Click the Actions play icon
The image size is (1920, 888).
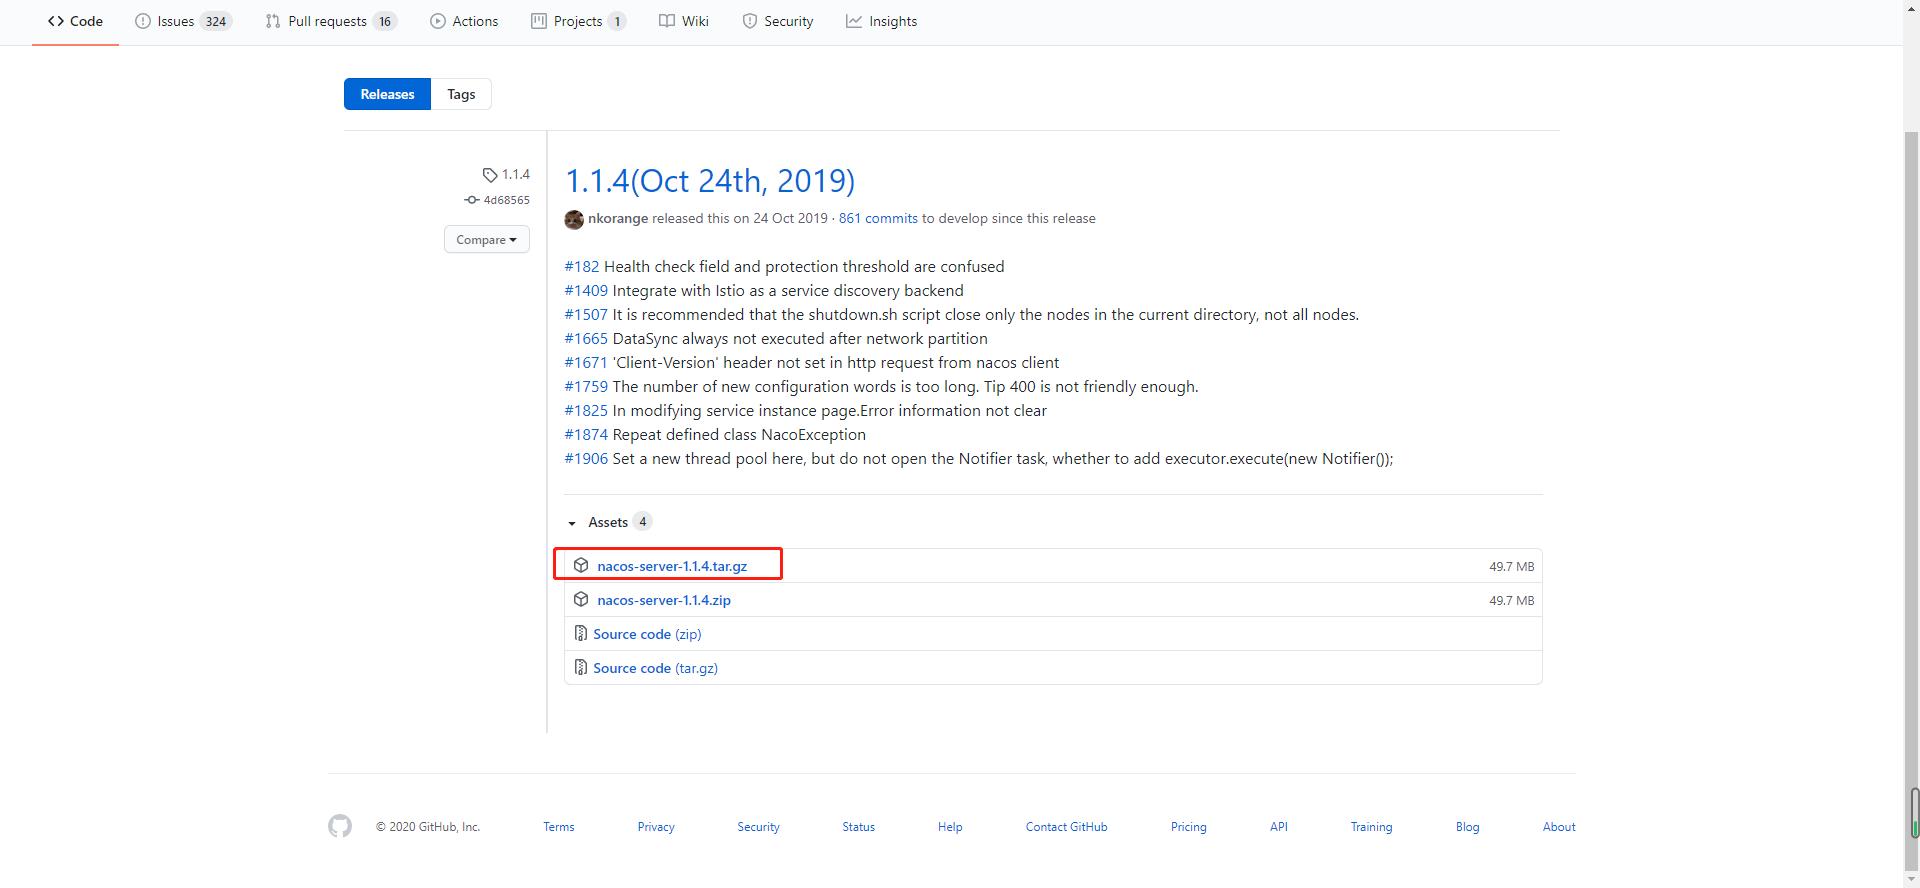tap(438, 21)
